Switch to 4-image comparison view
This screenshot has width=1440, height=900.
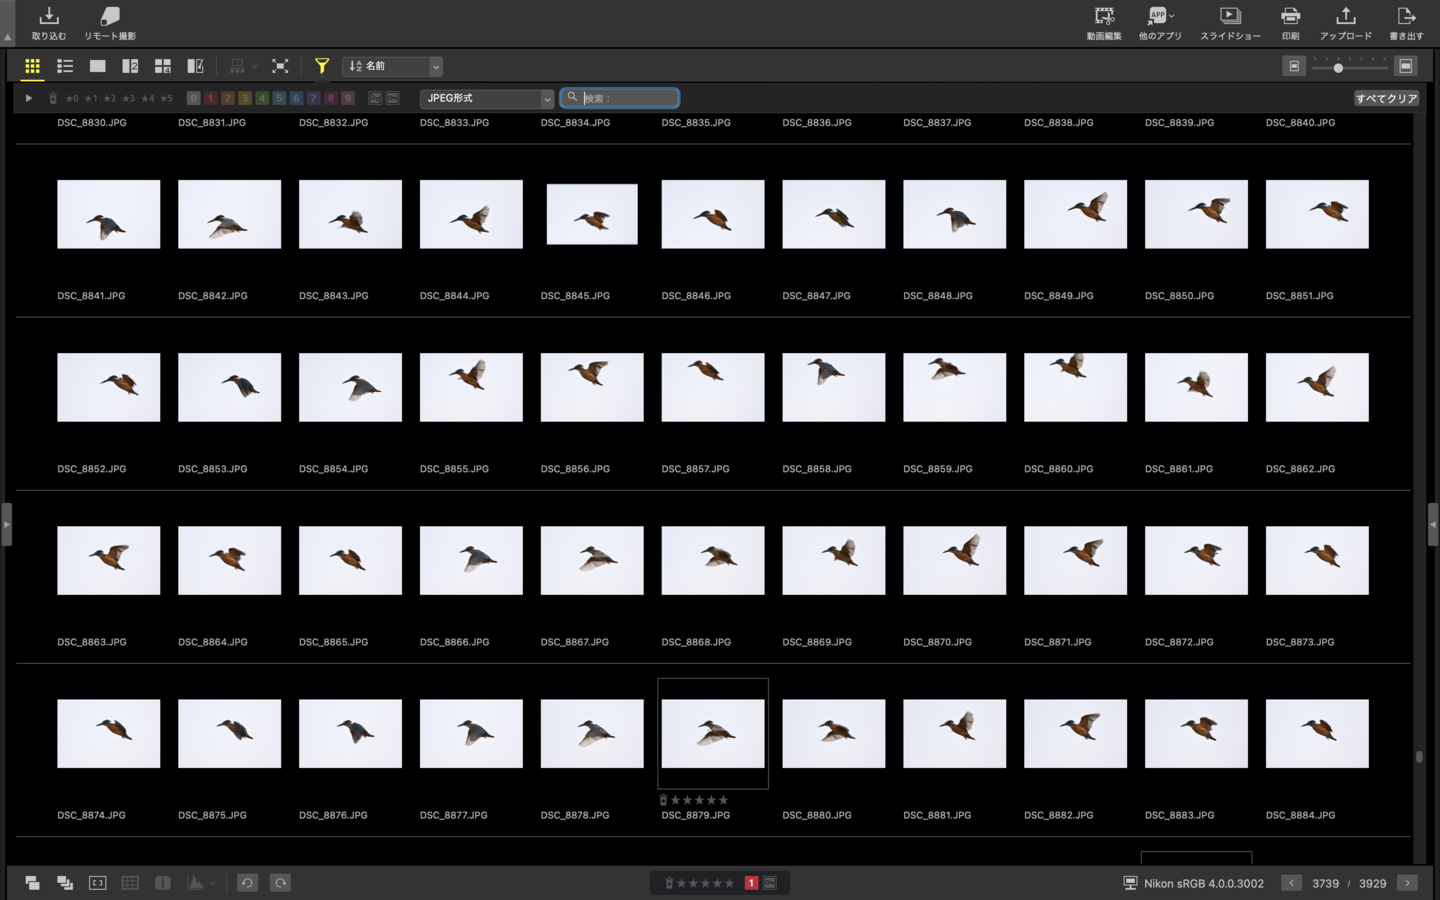[x=162, y=66]
